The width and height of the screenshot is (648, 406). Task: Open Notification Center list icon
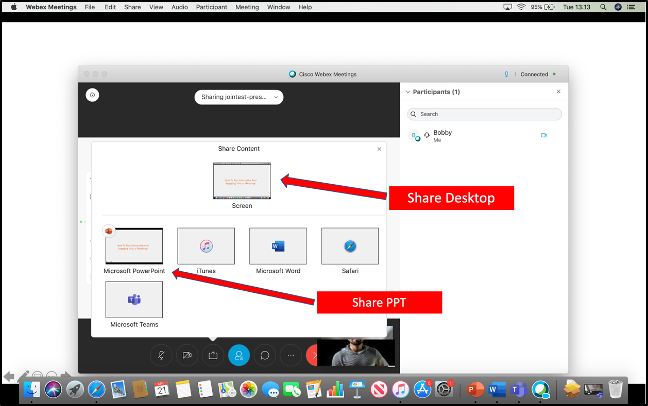(631, 7)
